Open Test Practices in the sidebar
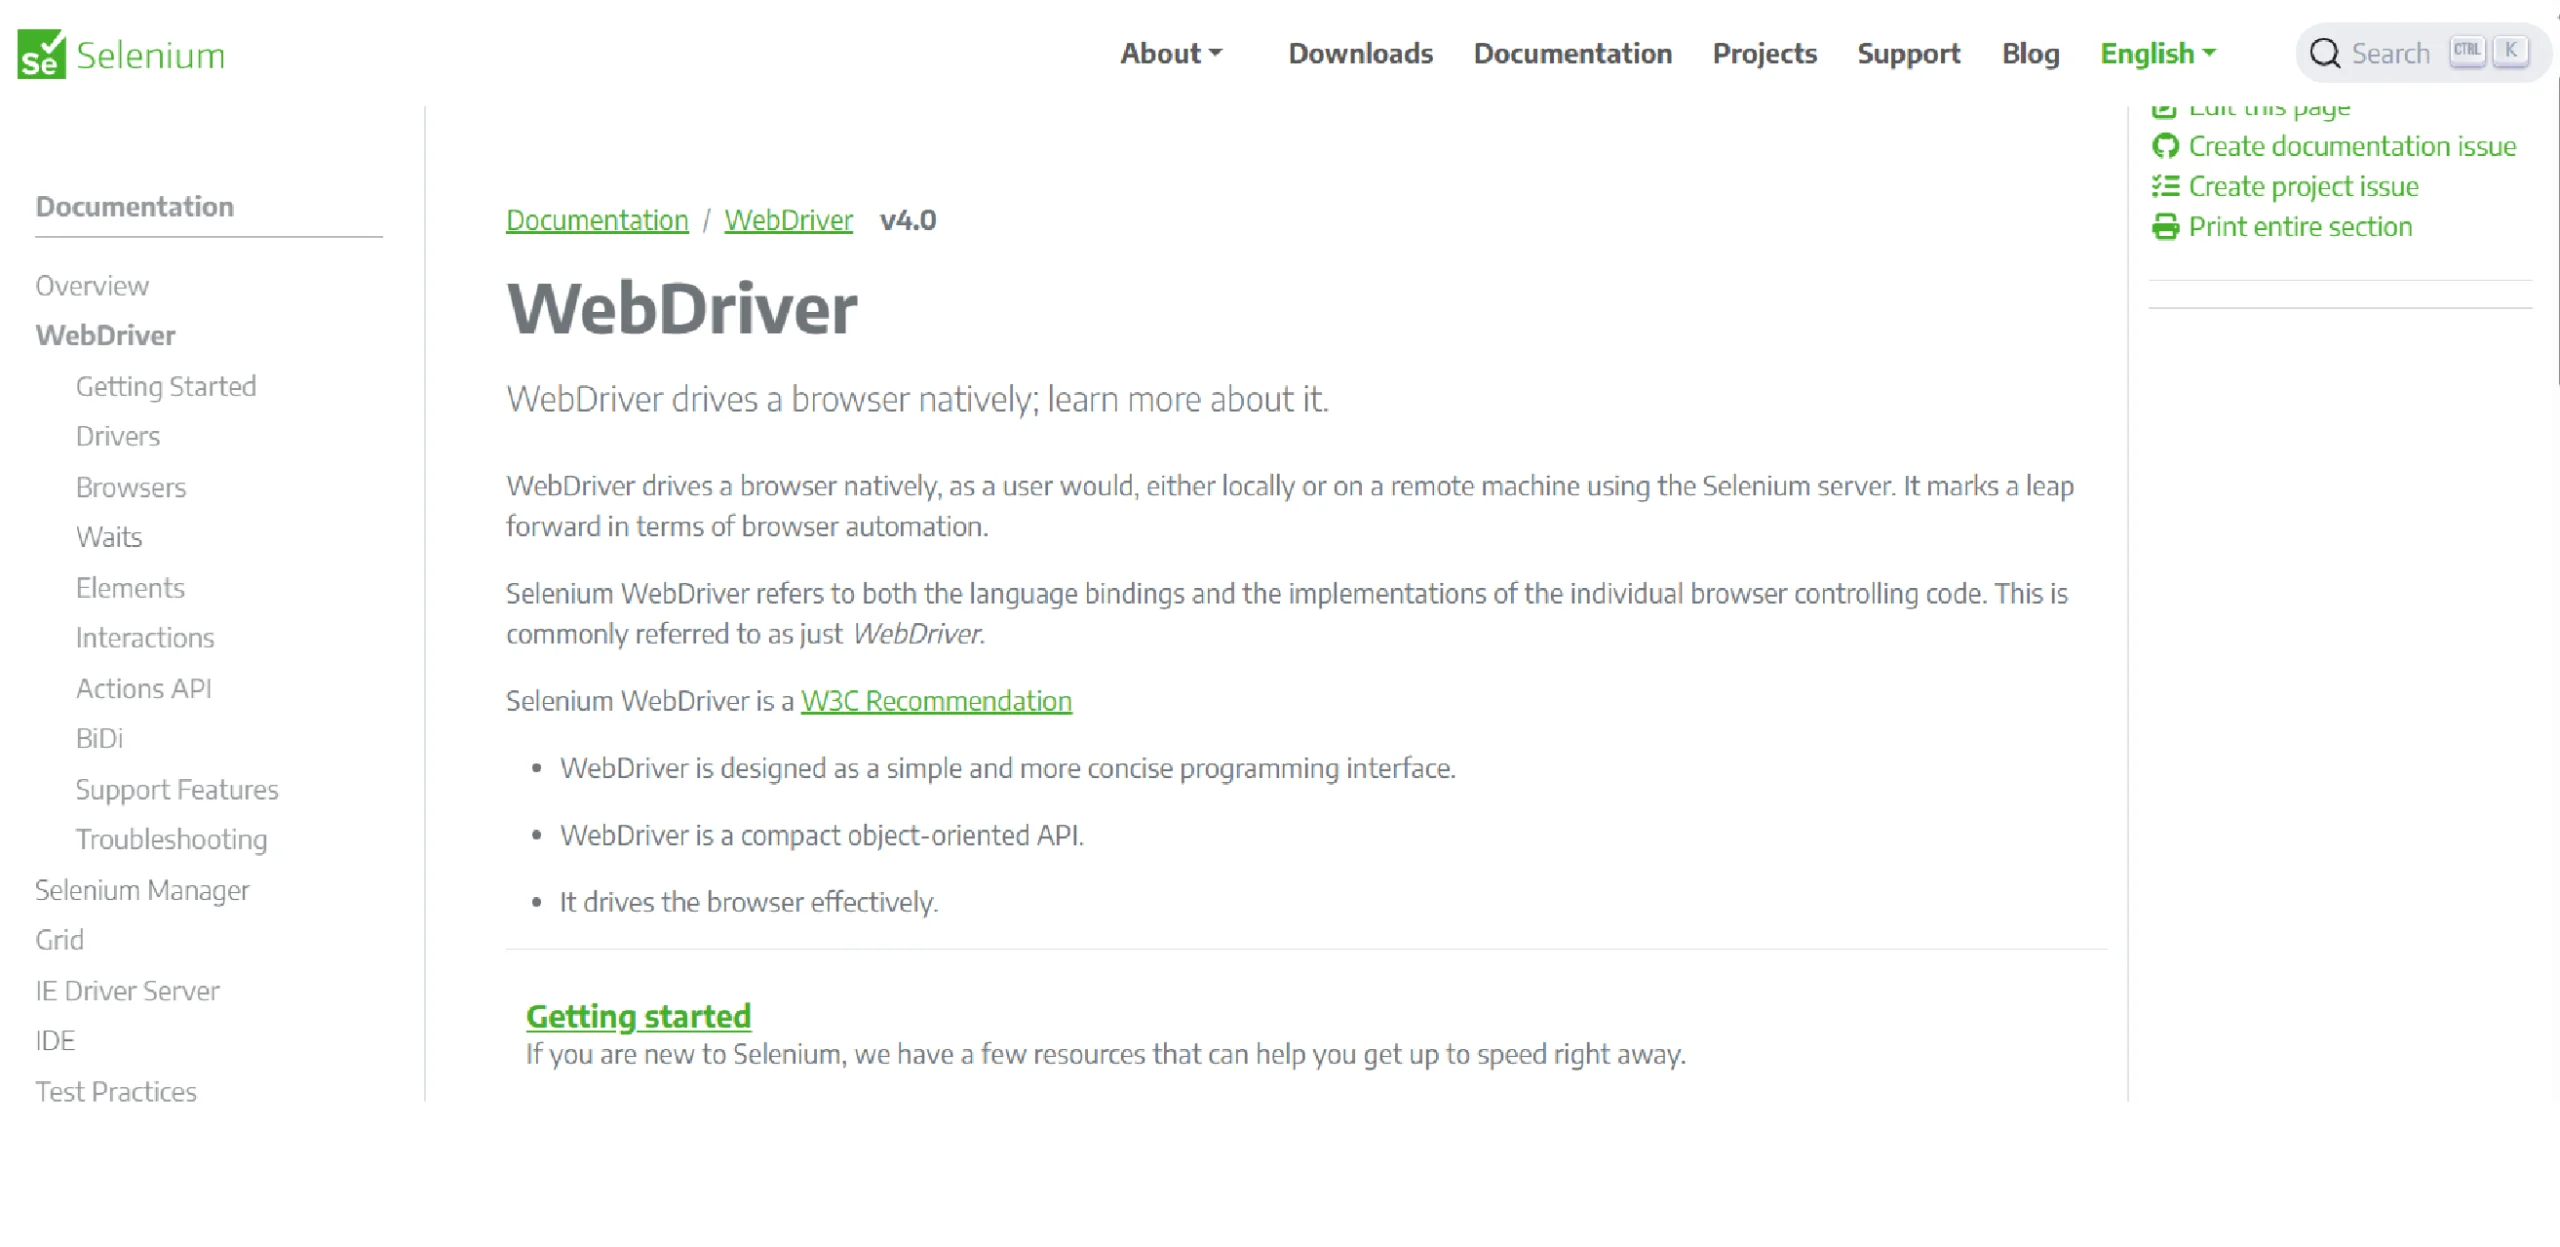This screenshot has width=2560, height=1247. [x=116, y=1092]
